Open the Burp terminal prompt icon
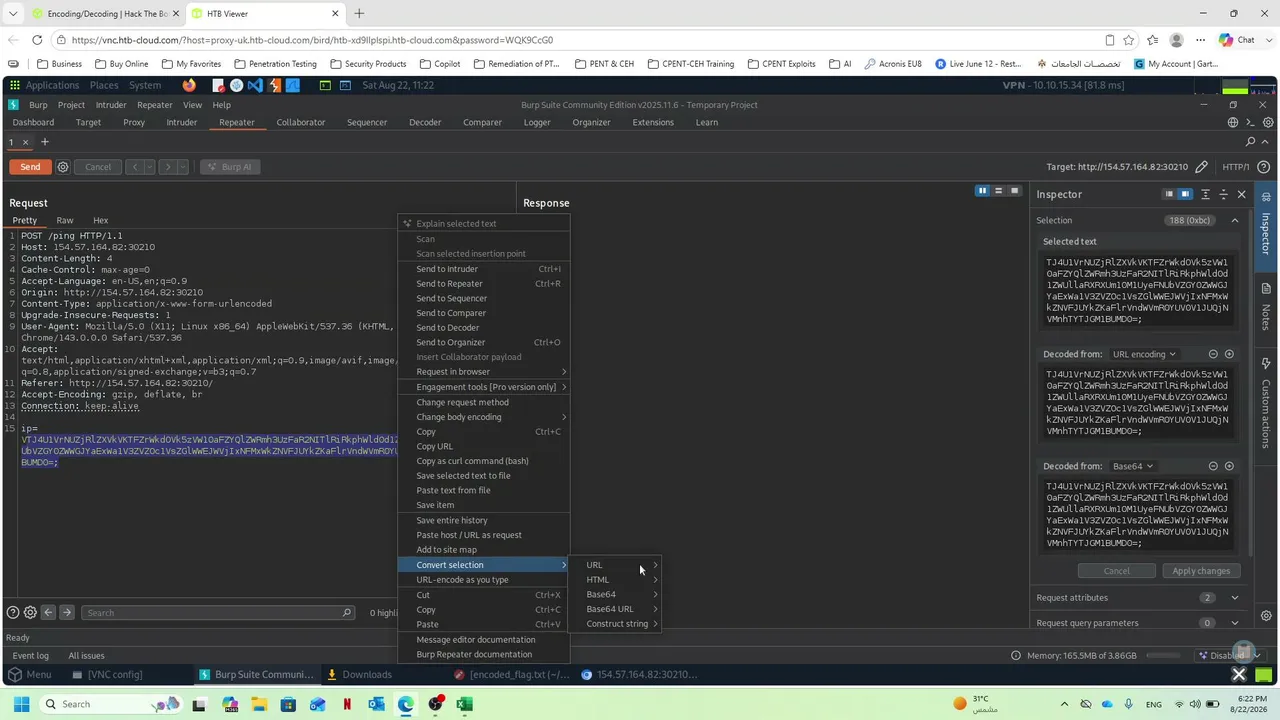This screenshot has height=720, width=1280. point(1248,122)
